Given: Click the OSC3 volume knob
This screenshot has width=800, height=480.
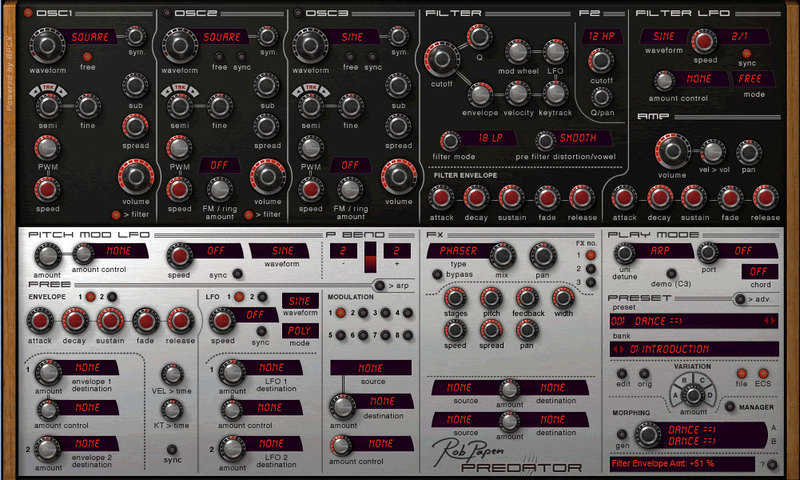Looking at the screenshot, I should click(x=398, y=176).
